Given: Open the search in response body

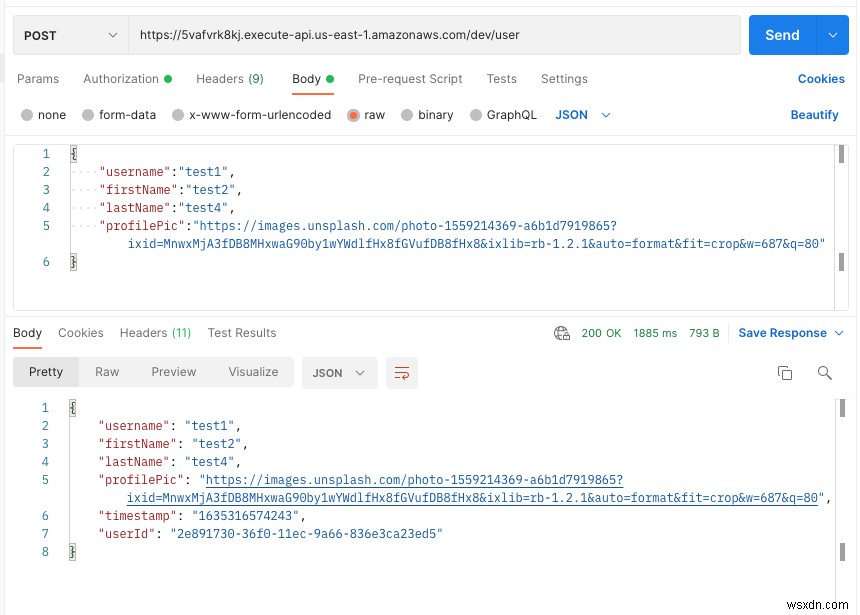Looking at the screenshot, I should 825,372.
